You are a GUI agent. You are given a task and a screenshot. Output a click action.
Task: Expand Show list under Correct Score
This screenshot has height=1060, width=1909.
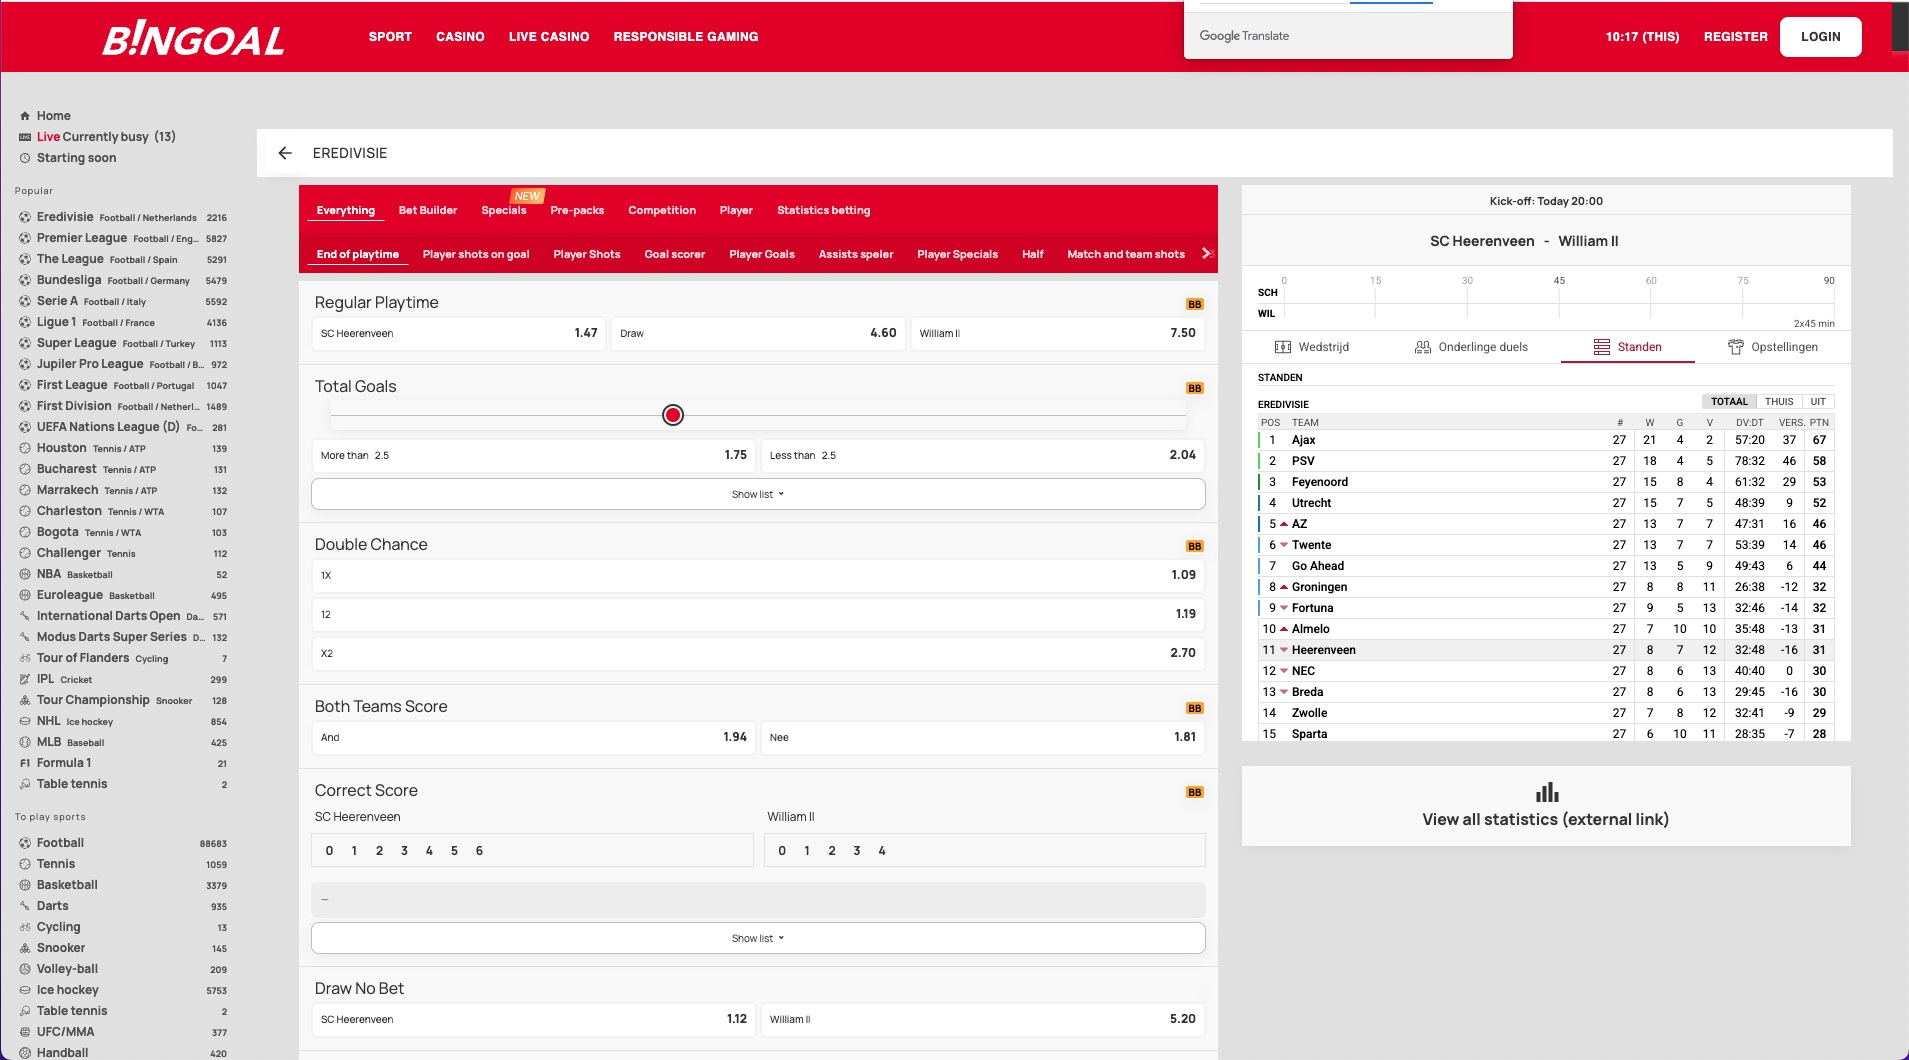[758, 938]
